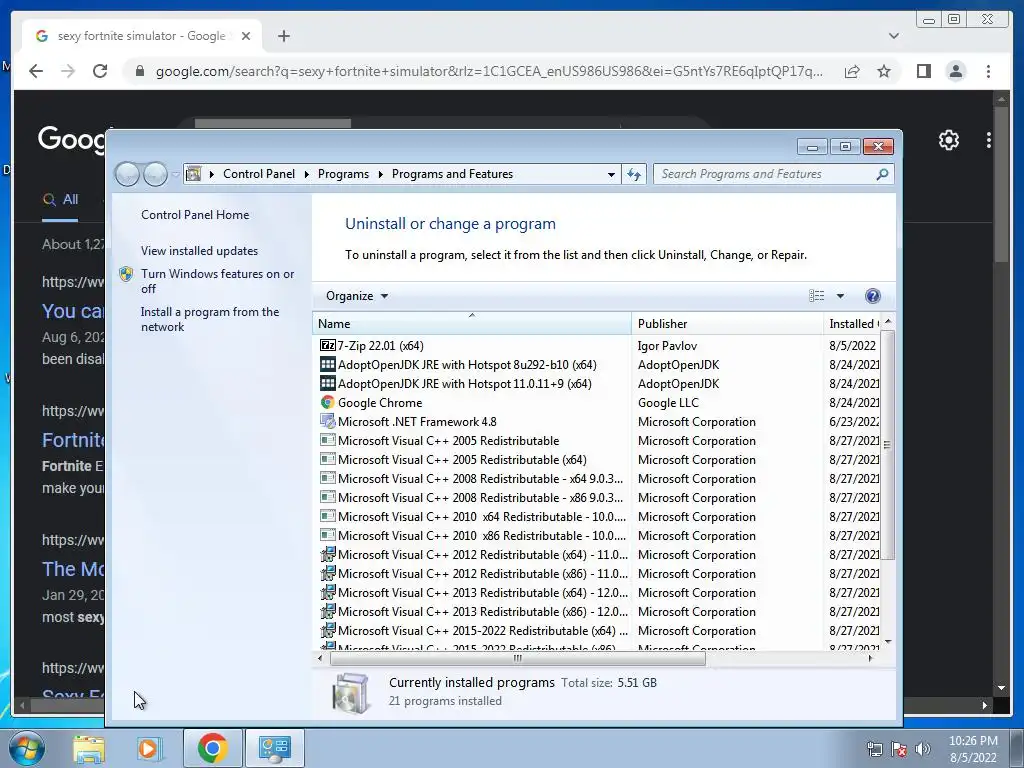Open the Chrome profile avatar
Screen dimensions: 1024x768
tap(955, 71)
